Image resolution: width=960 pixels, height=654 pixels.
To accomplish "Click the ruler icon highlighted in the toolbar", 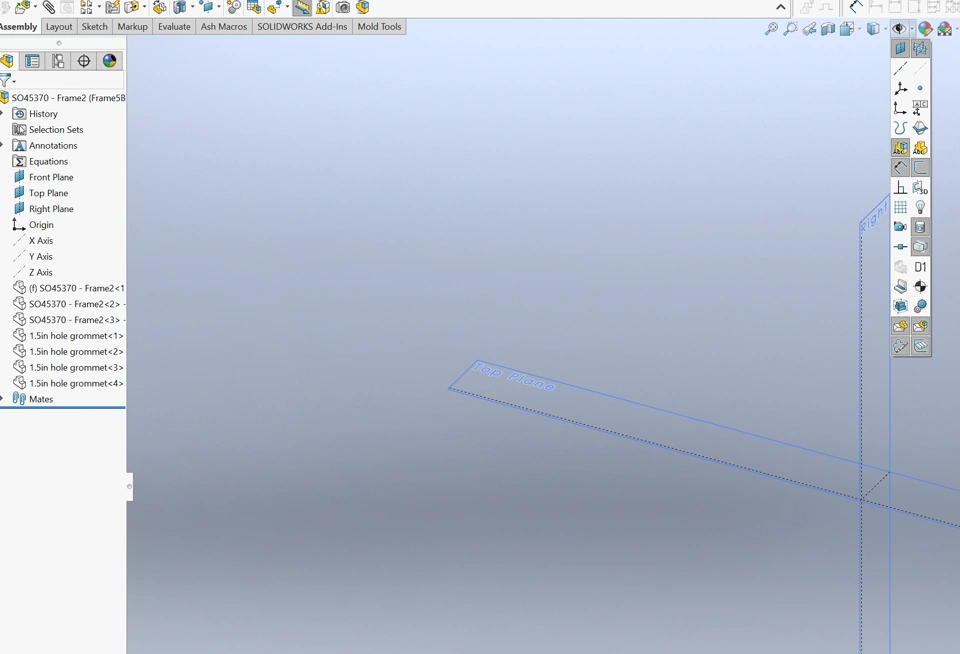I will (302, 7).
